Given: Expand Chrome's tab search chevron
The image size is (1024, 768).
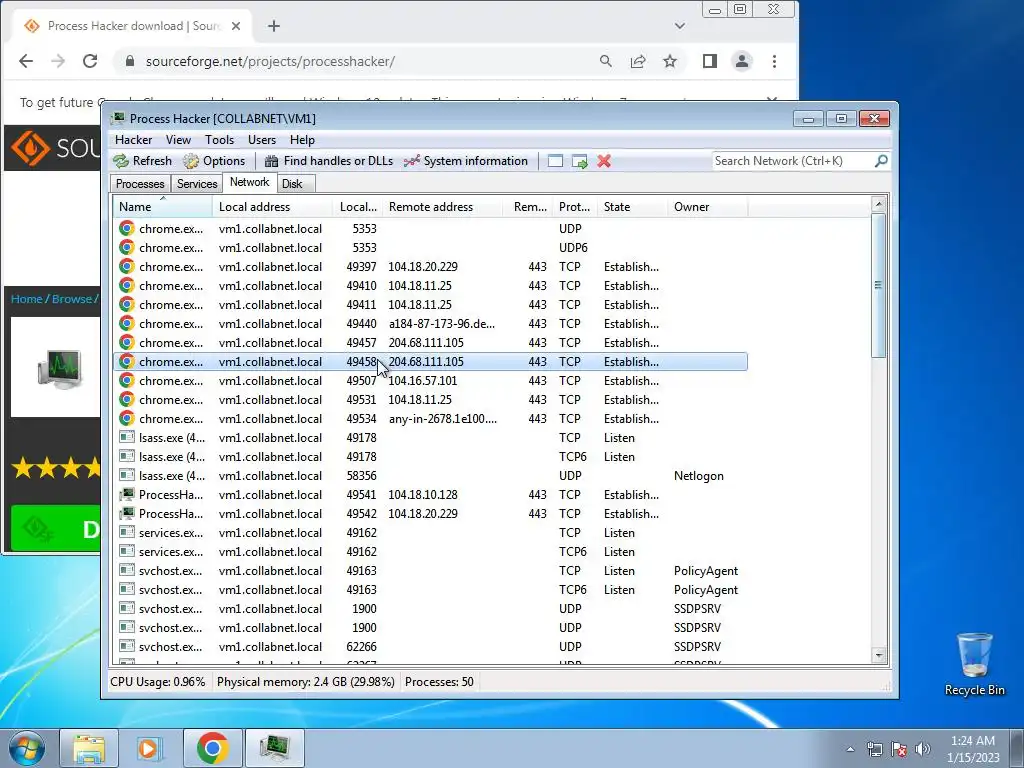Looking at the screenshot, I should [x=680, y=26].
